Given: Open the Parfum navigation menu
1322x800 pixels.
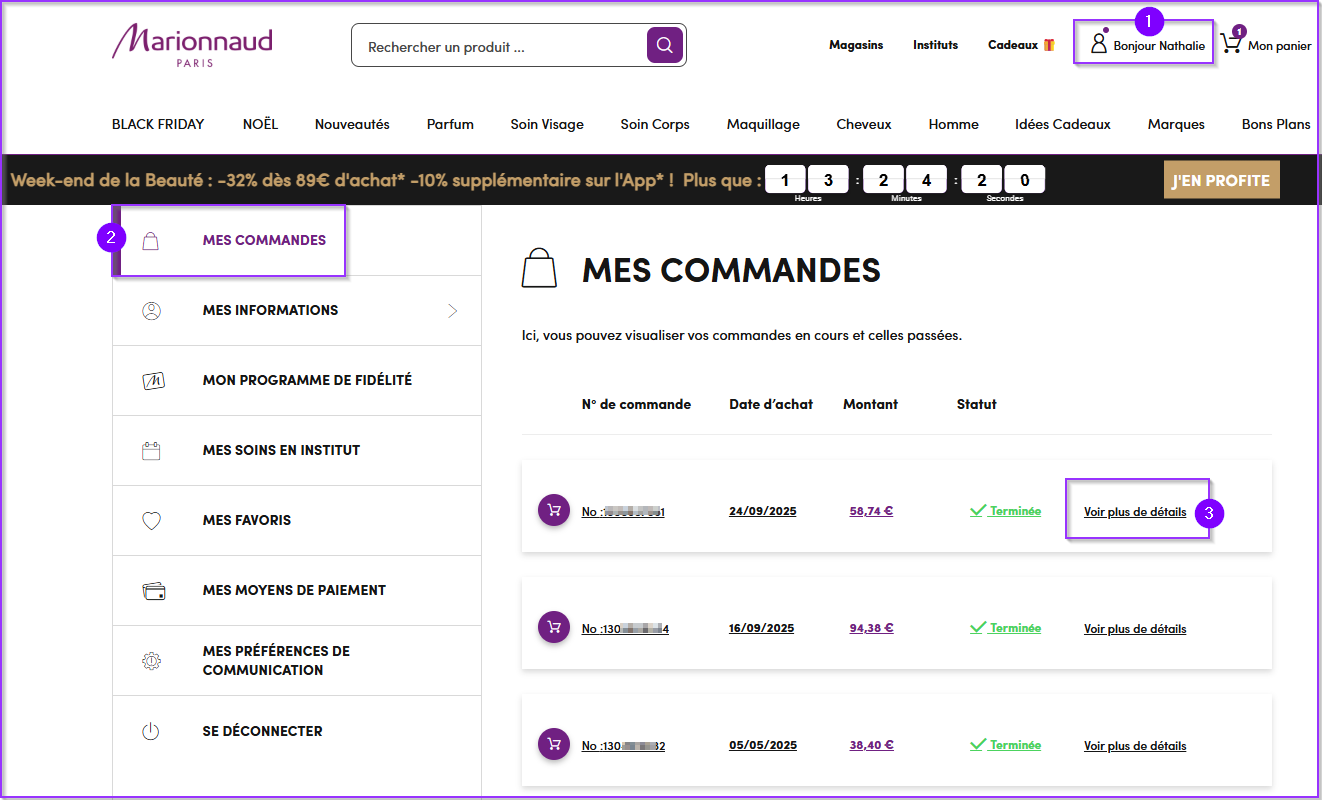Looking at the screenshot, I should coord(450,124).
